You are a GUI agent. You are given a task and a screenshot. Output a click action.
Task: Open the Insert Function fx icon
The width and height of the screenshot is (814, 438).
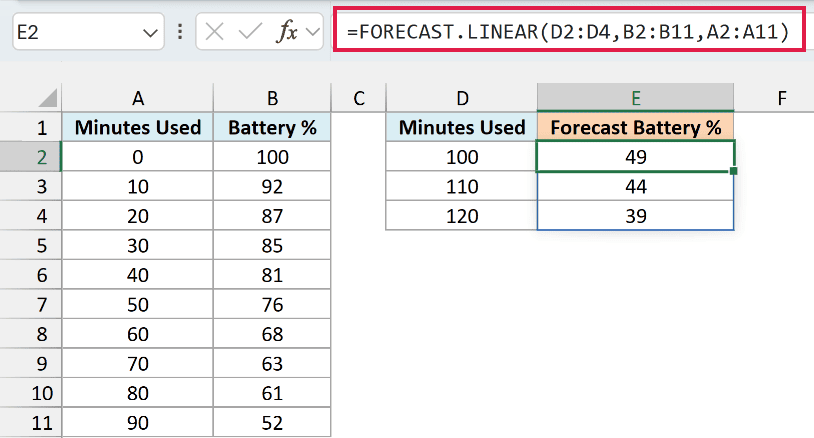287,32
